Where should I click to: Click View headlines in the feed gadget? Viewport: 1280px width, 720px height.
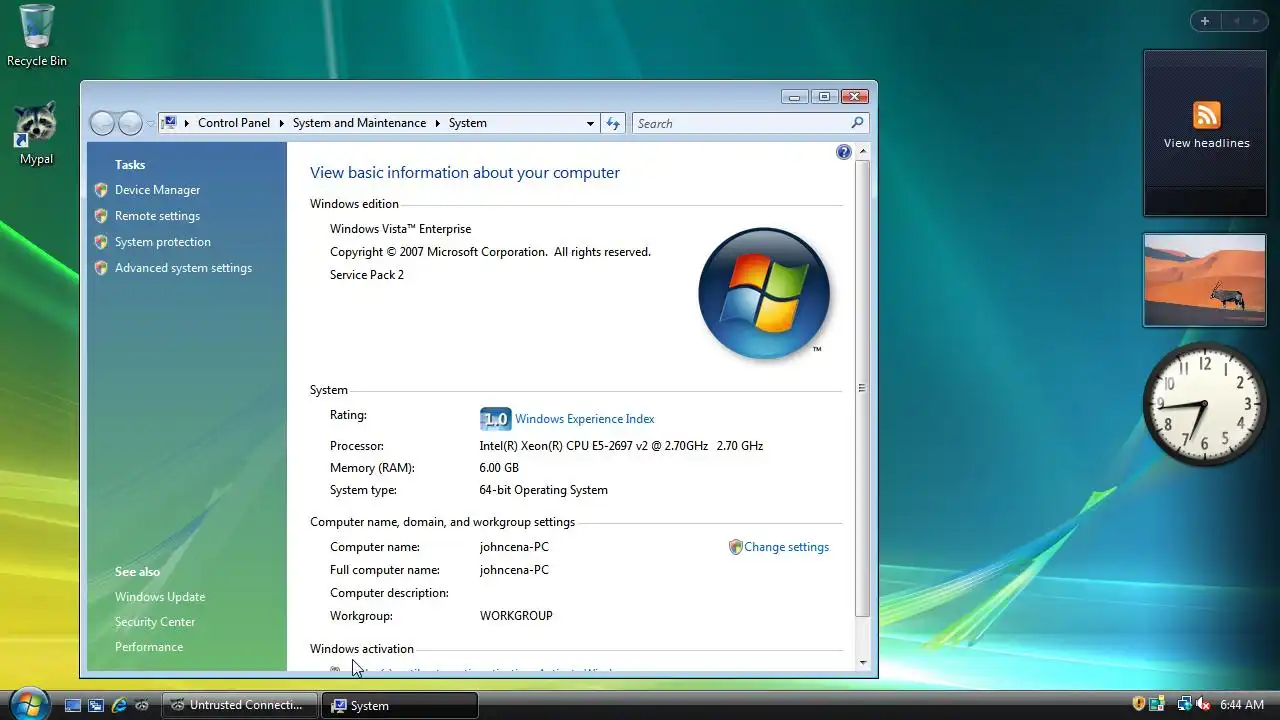coord(1206,143)
